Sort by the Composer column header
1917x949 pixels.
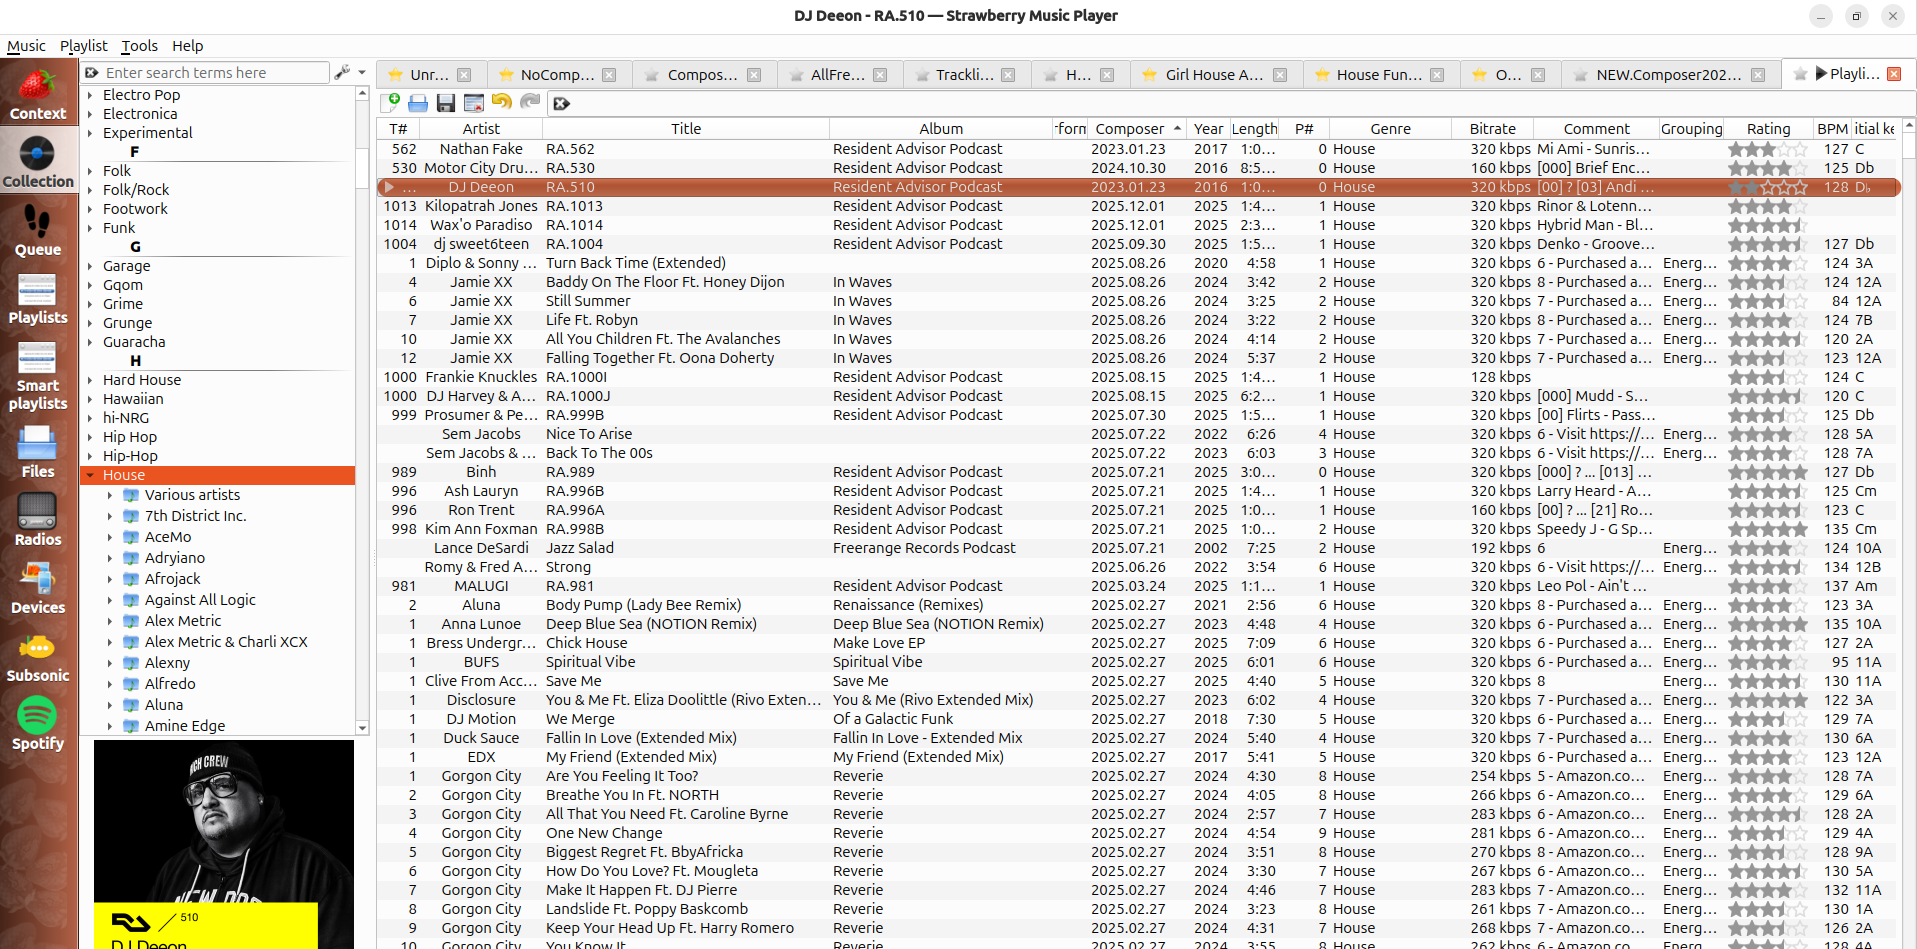click(x=1129, y=129)
